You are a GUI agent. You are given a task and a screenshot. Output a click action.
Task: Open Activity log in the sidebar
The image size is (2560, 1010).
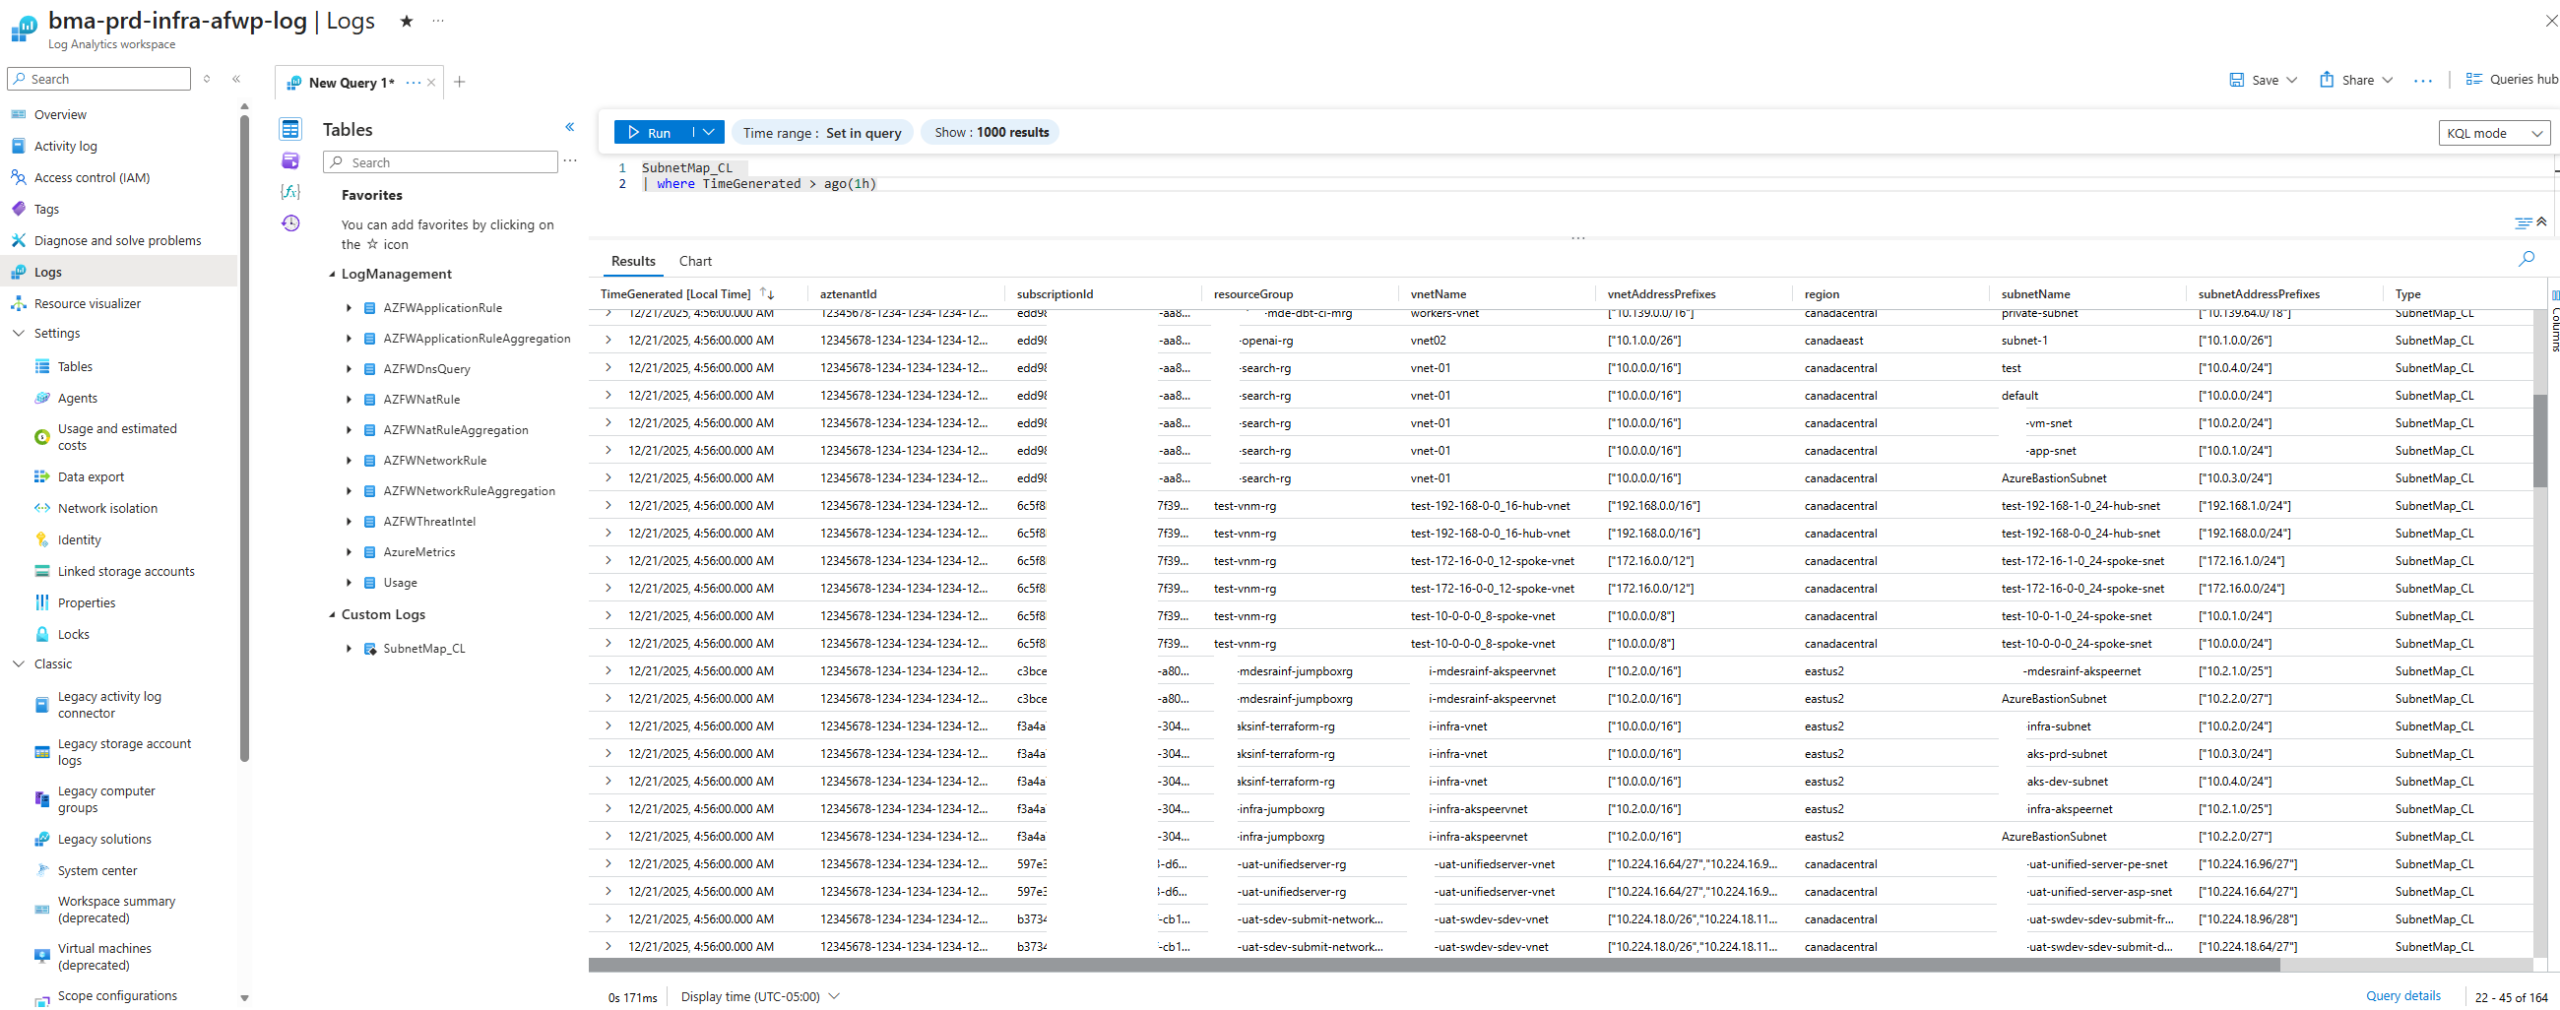coord(65,146)
